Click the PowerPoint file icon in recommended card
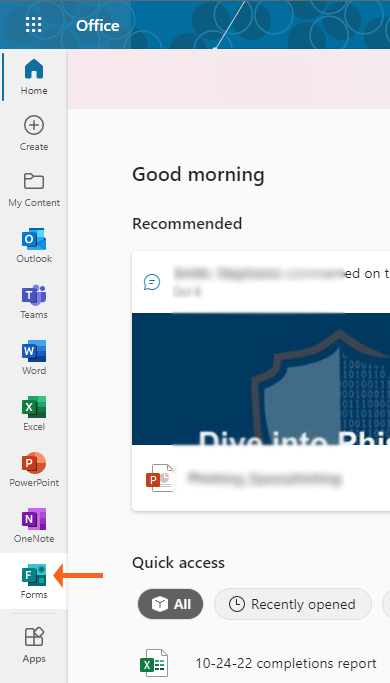The height and width of the screenshot is (683, 390). pos(159,478)
